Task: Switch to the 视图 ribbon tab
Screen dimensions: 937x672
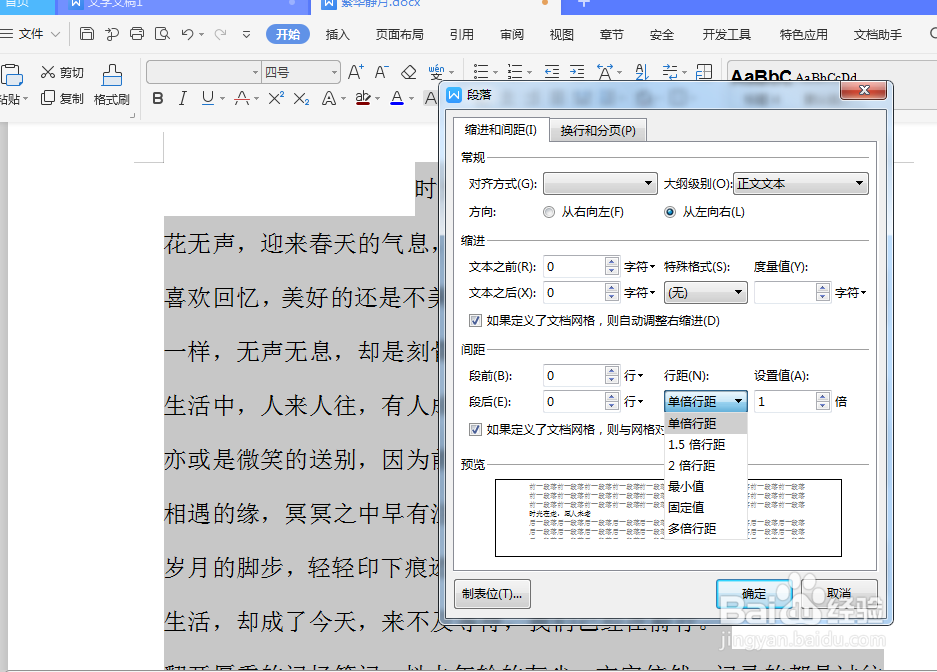Action: click(561, 35)
